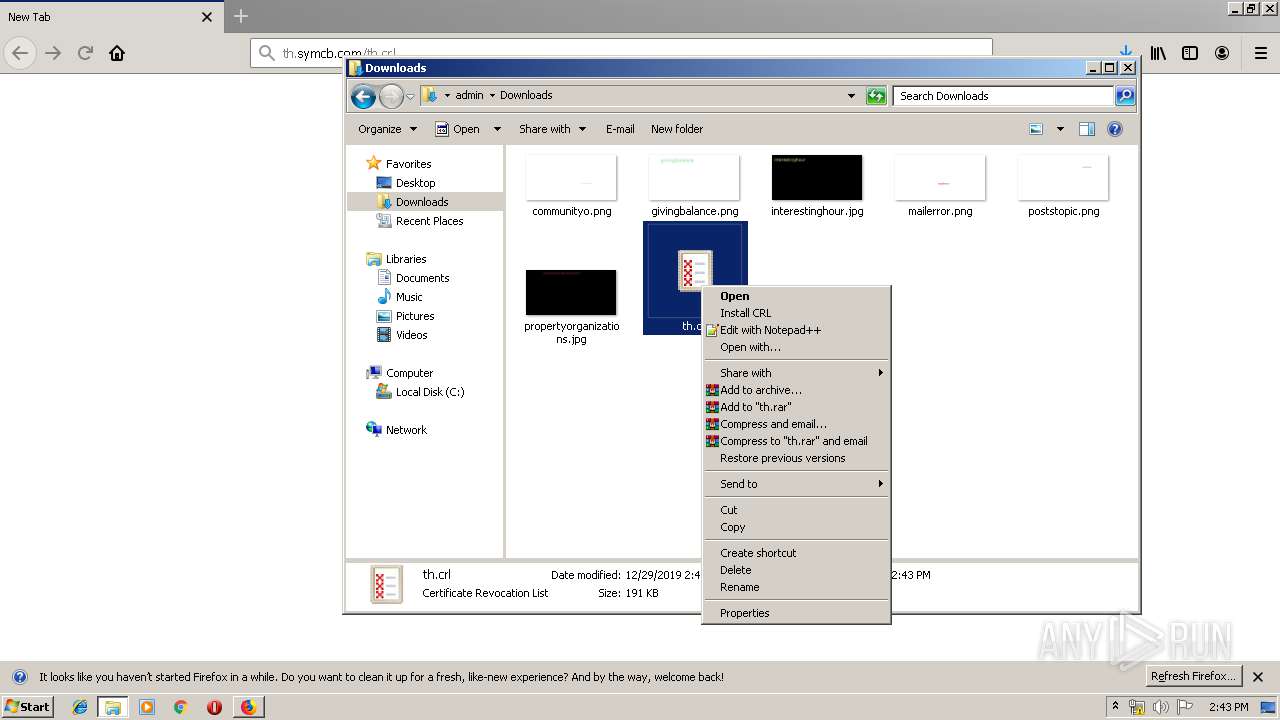1280x720 pixels.
Task: Choose Create shortcut in context menu
Action: click(x=796, y=553)
